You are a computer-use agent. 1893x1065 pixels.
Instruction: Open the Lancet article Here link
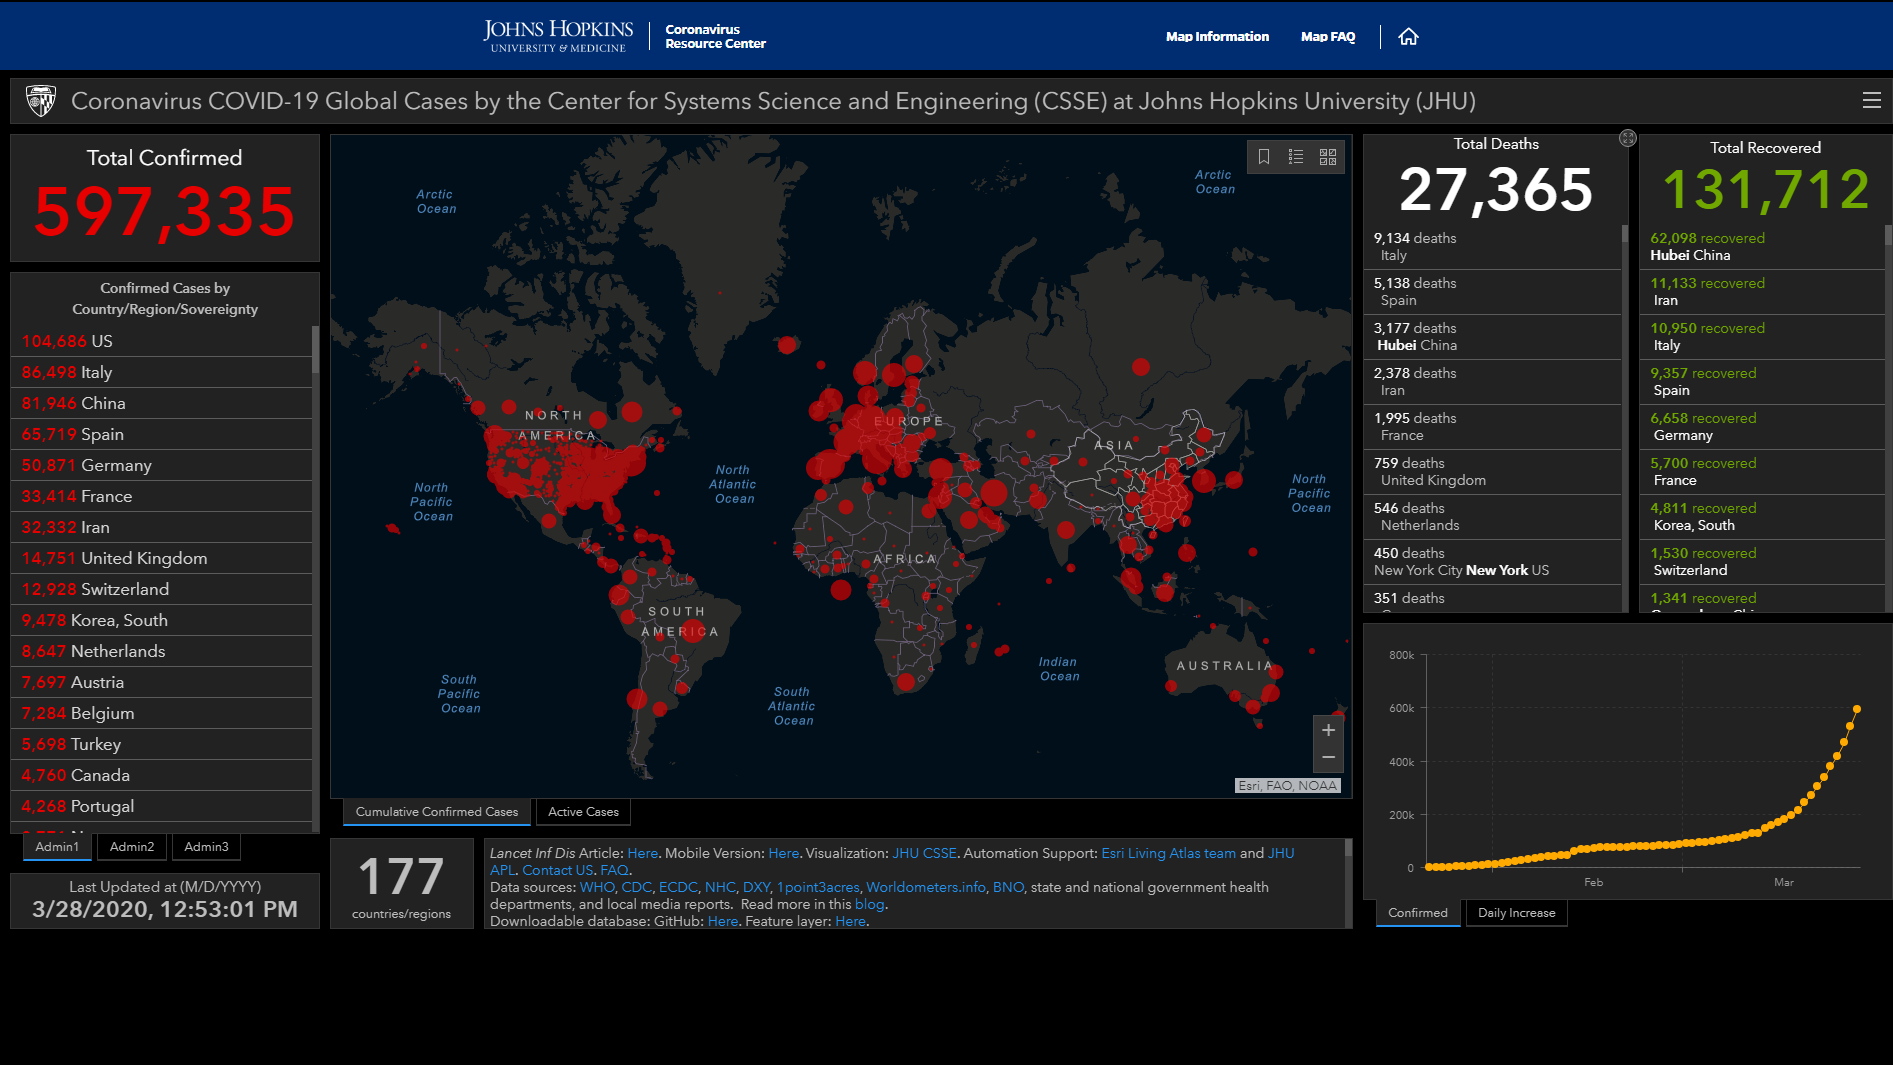(x=642, y=853)
